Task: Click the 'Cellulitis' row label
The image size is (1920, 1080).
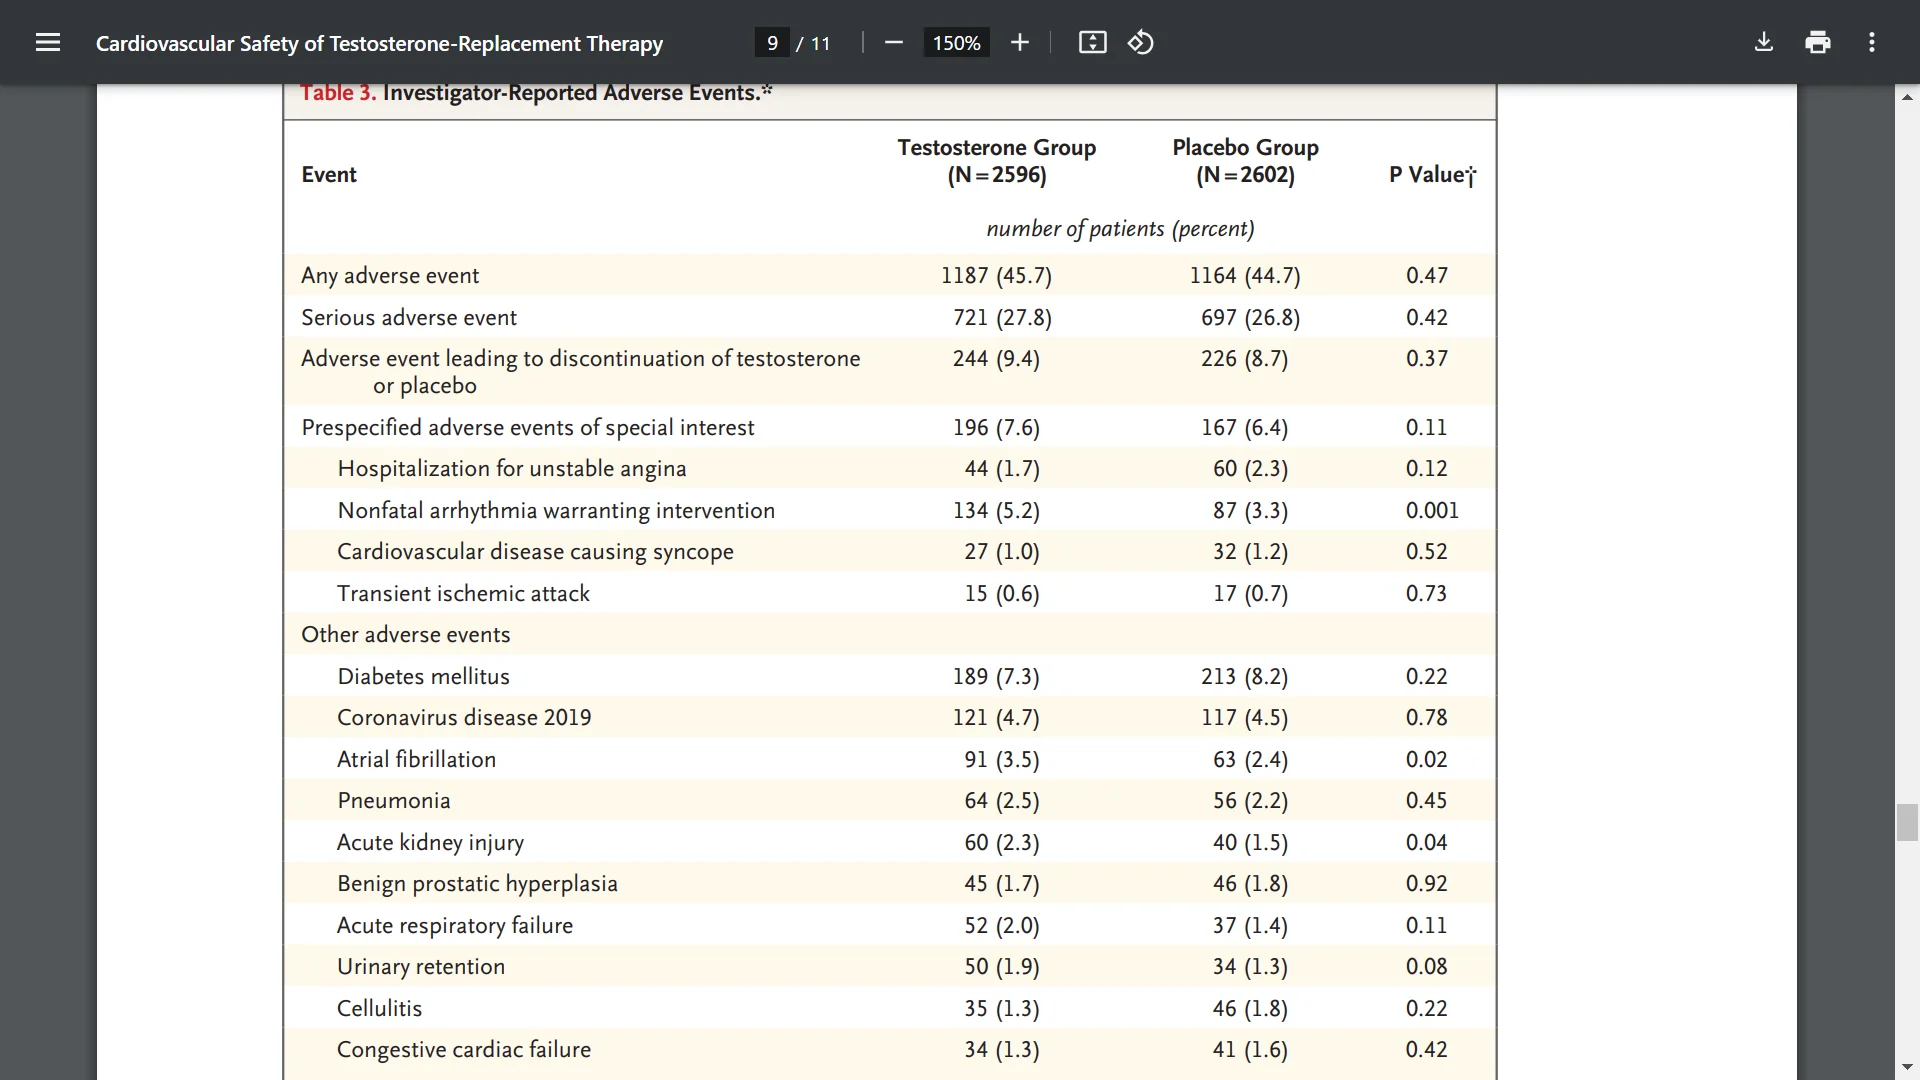Action: pos(379,1009)
